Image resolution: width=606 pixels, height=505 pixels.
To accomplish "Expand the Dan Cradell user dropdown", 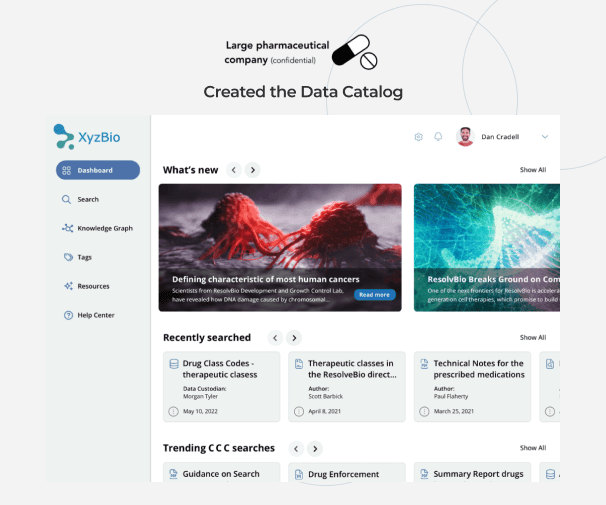I will [x=545, y=137].
